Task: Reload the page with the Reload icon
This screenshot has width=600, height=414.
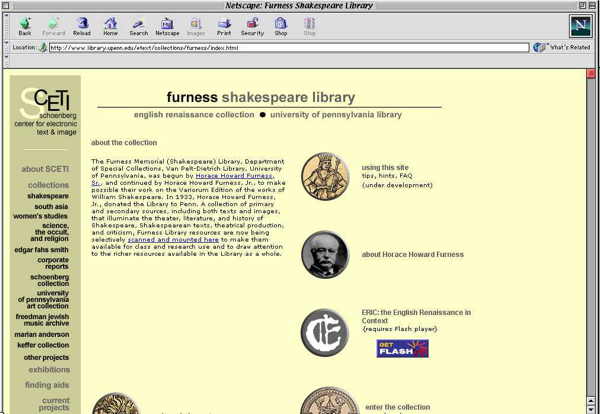Action: pos(82,26)
